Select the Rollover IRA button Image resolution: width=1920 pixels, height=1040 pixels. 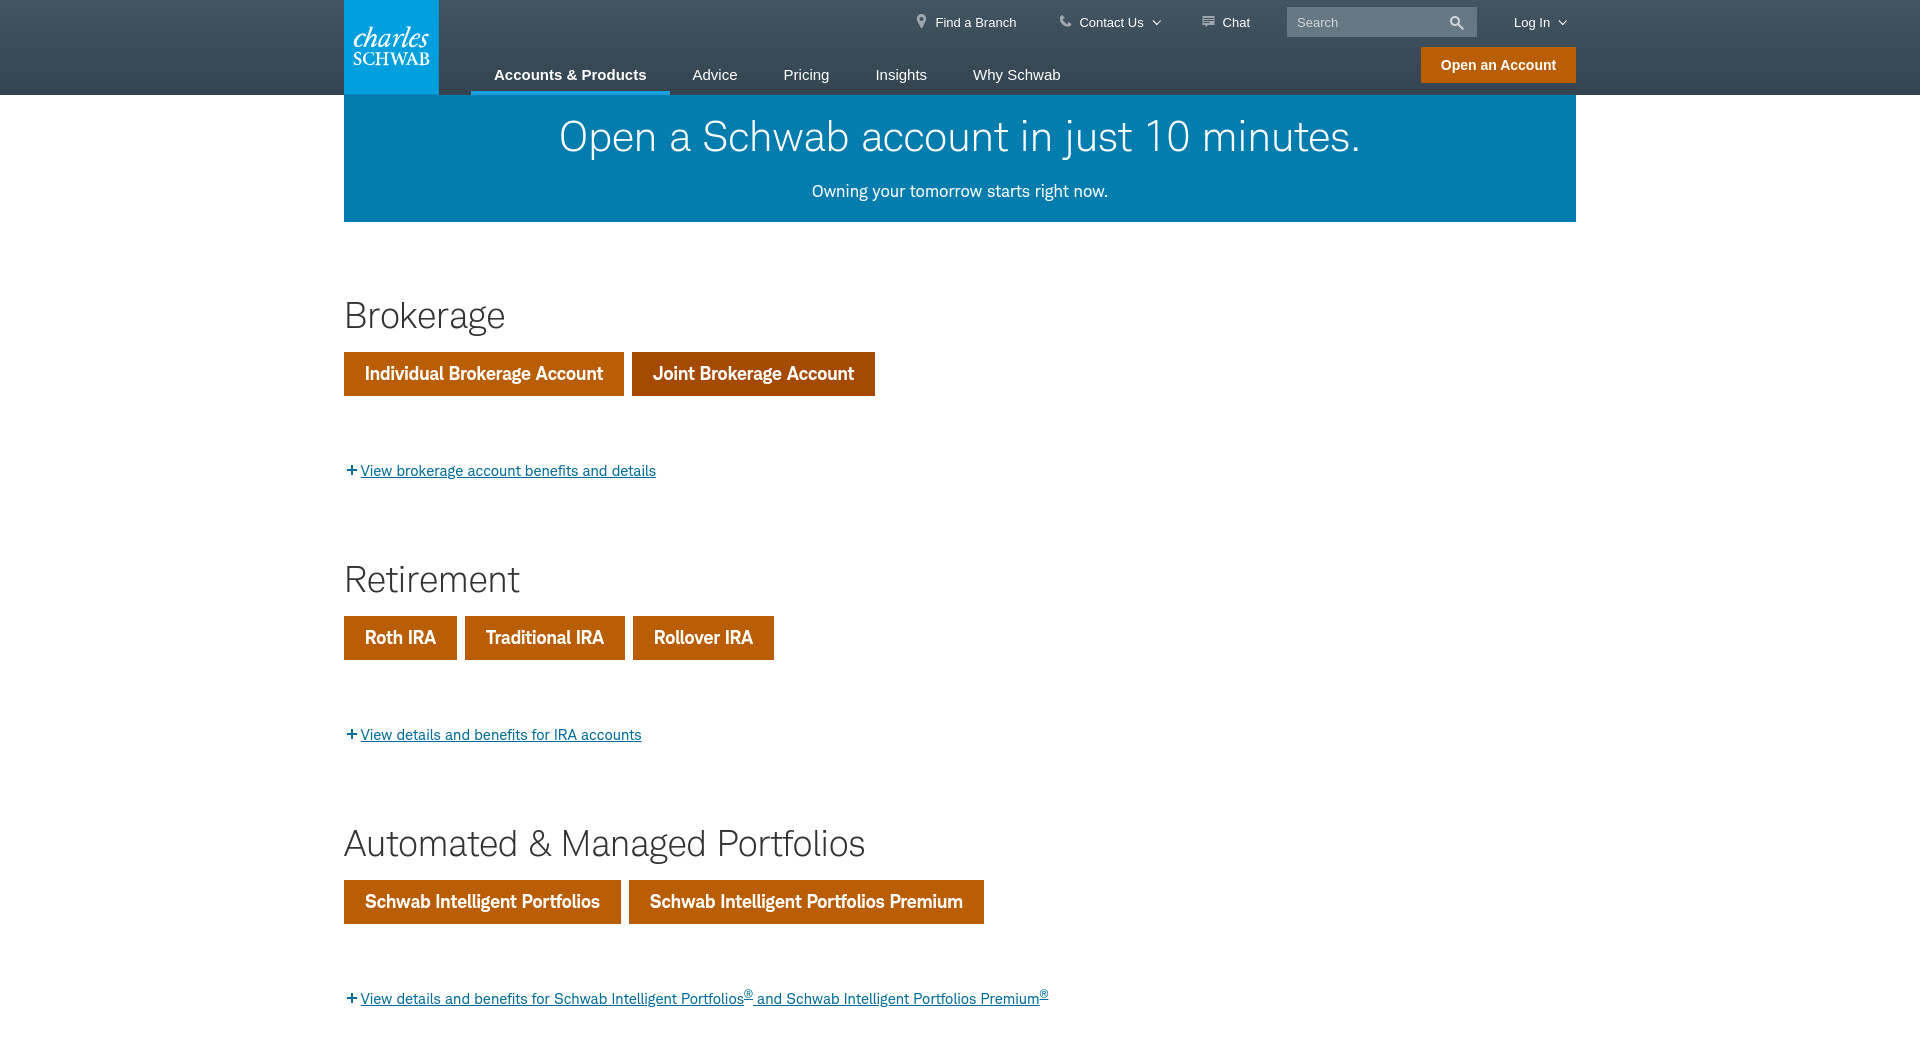point(703,638)
